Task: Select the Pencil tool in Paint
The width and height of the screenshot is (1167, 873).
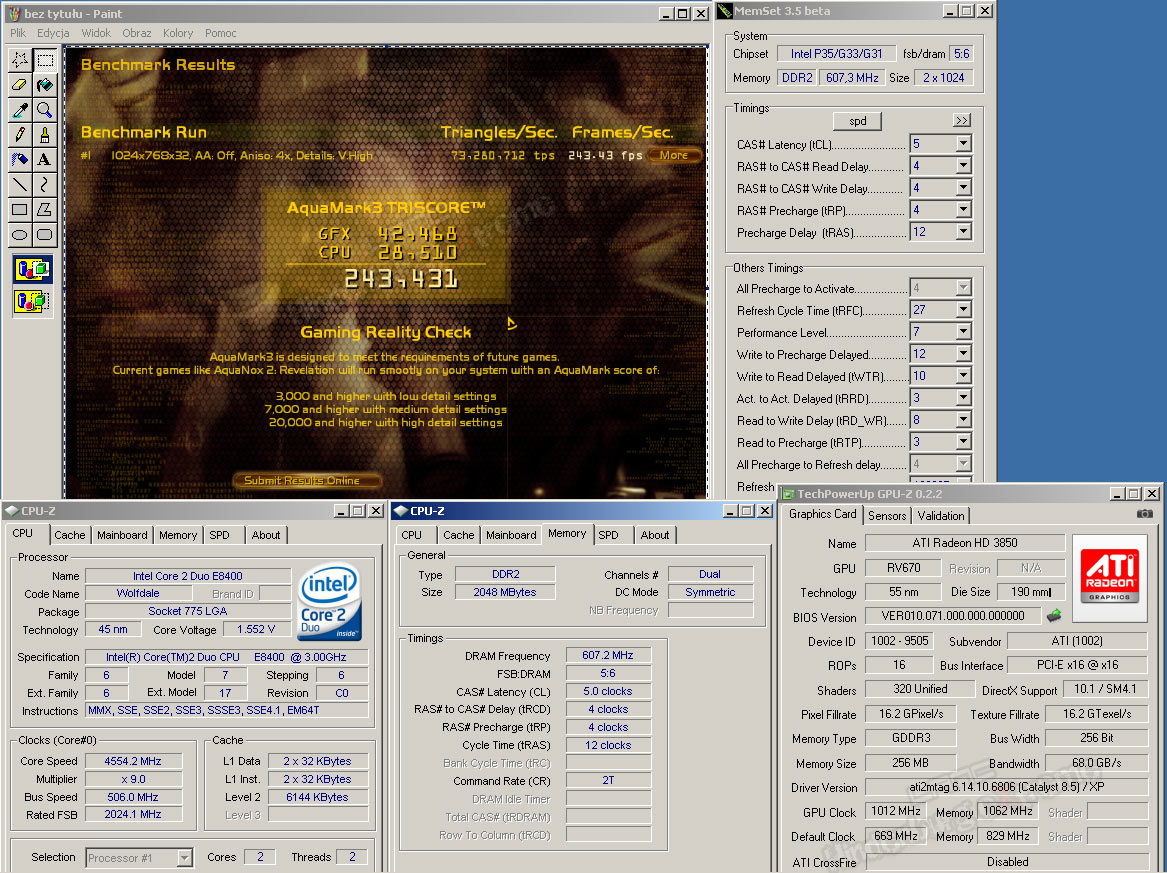Action: pyautogui.click(x=20, y=135)
